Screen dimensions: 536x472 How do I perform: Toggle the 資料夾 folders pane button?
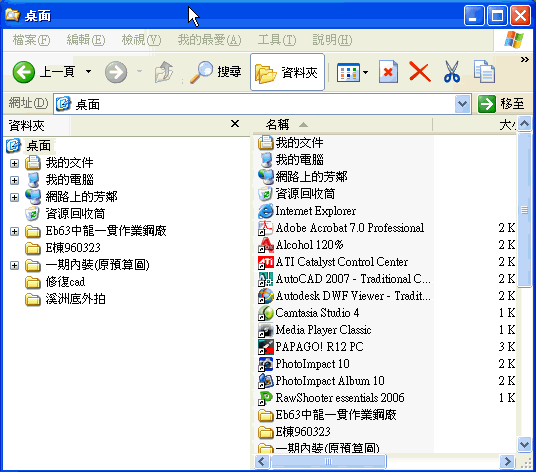point(287,72)
